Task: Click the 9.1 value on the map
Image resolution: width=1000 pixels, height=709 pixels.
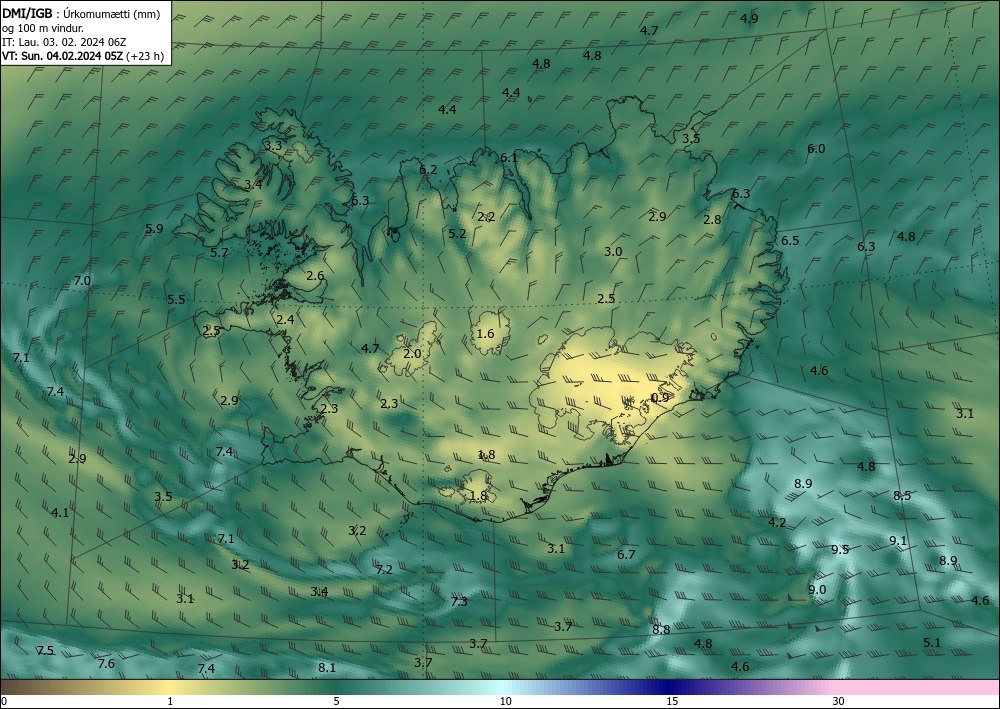Action: (898, 541)
